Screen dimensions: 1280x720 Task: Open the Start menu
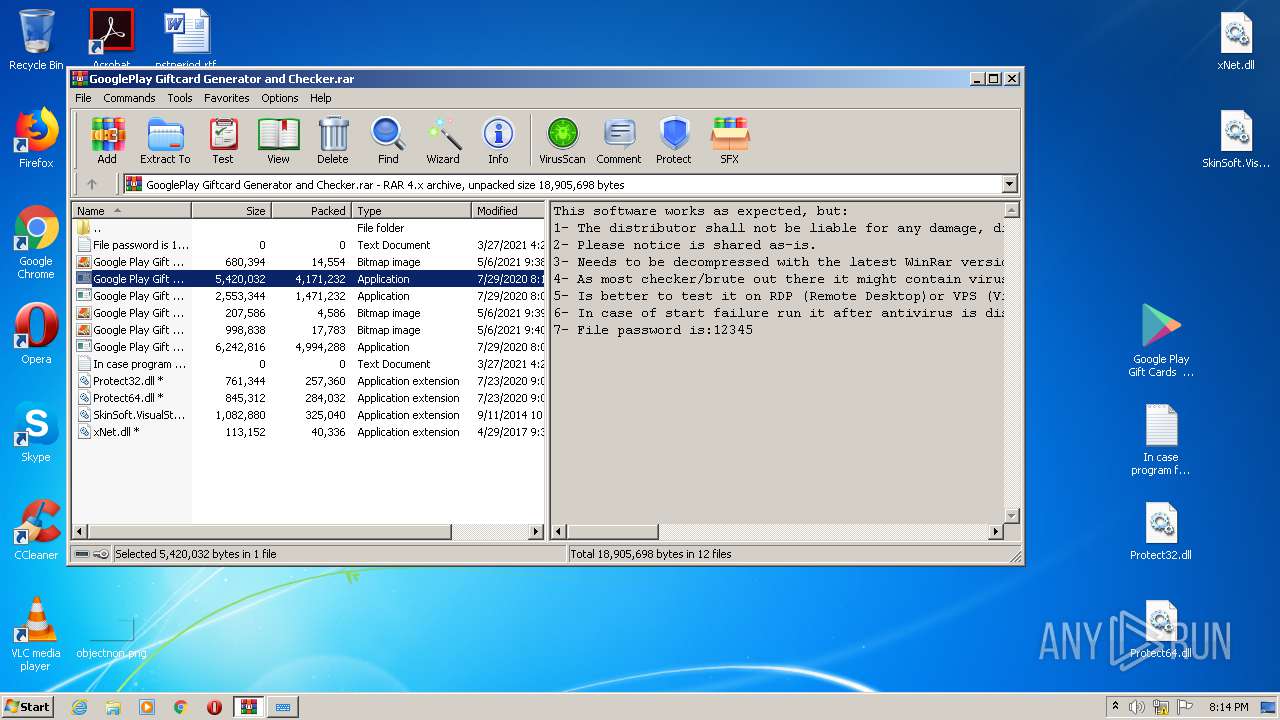click(x=27, y=707)
